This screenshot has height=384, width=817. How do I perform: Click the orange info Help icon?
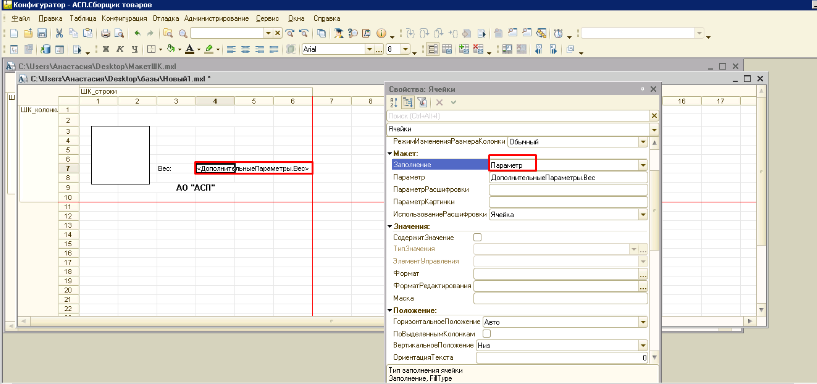pos(380,33)
